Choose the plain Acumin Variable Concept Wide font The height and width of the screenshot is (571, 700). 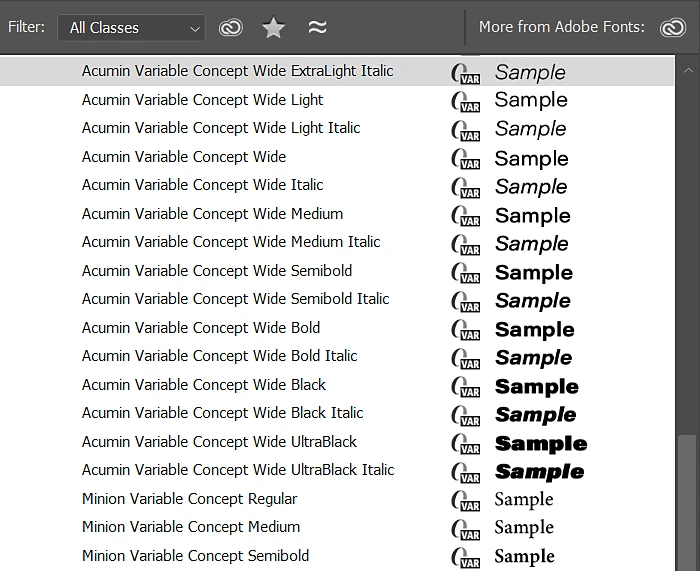click(x=337, y=157)
